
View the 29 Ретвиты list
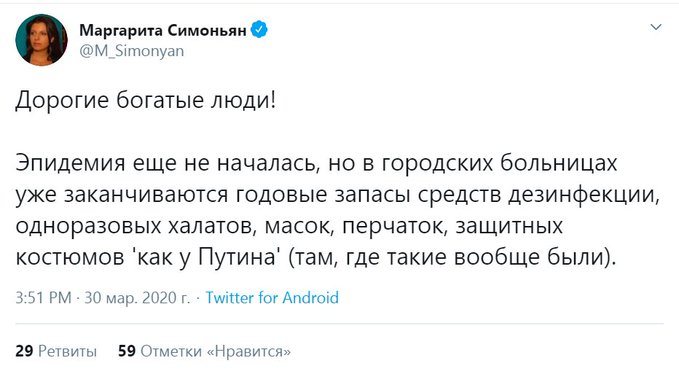click(x=56, y=351)
